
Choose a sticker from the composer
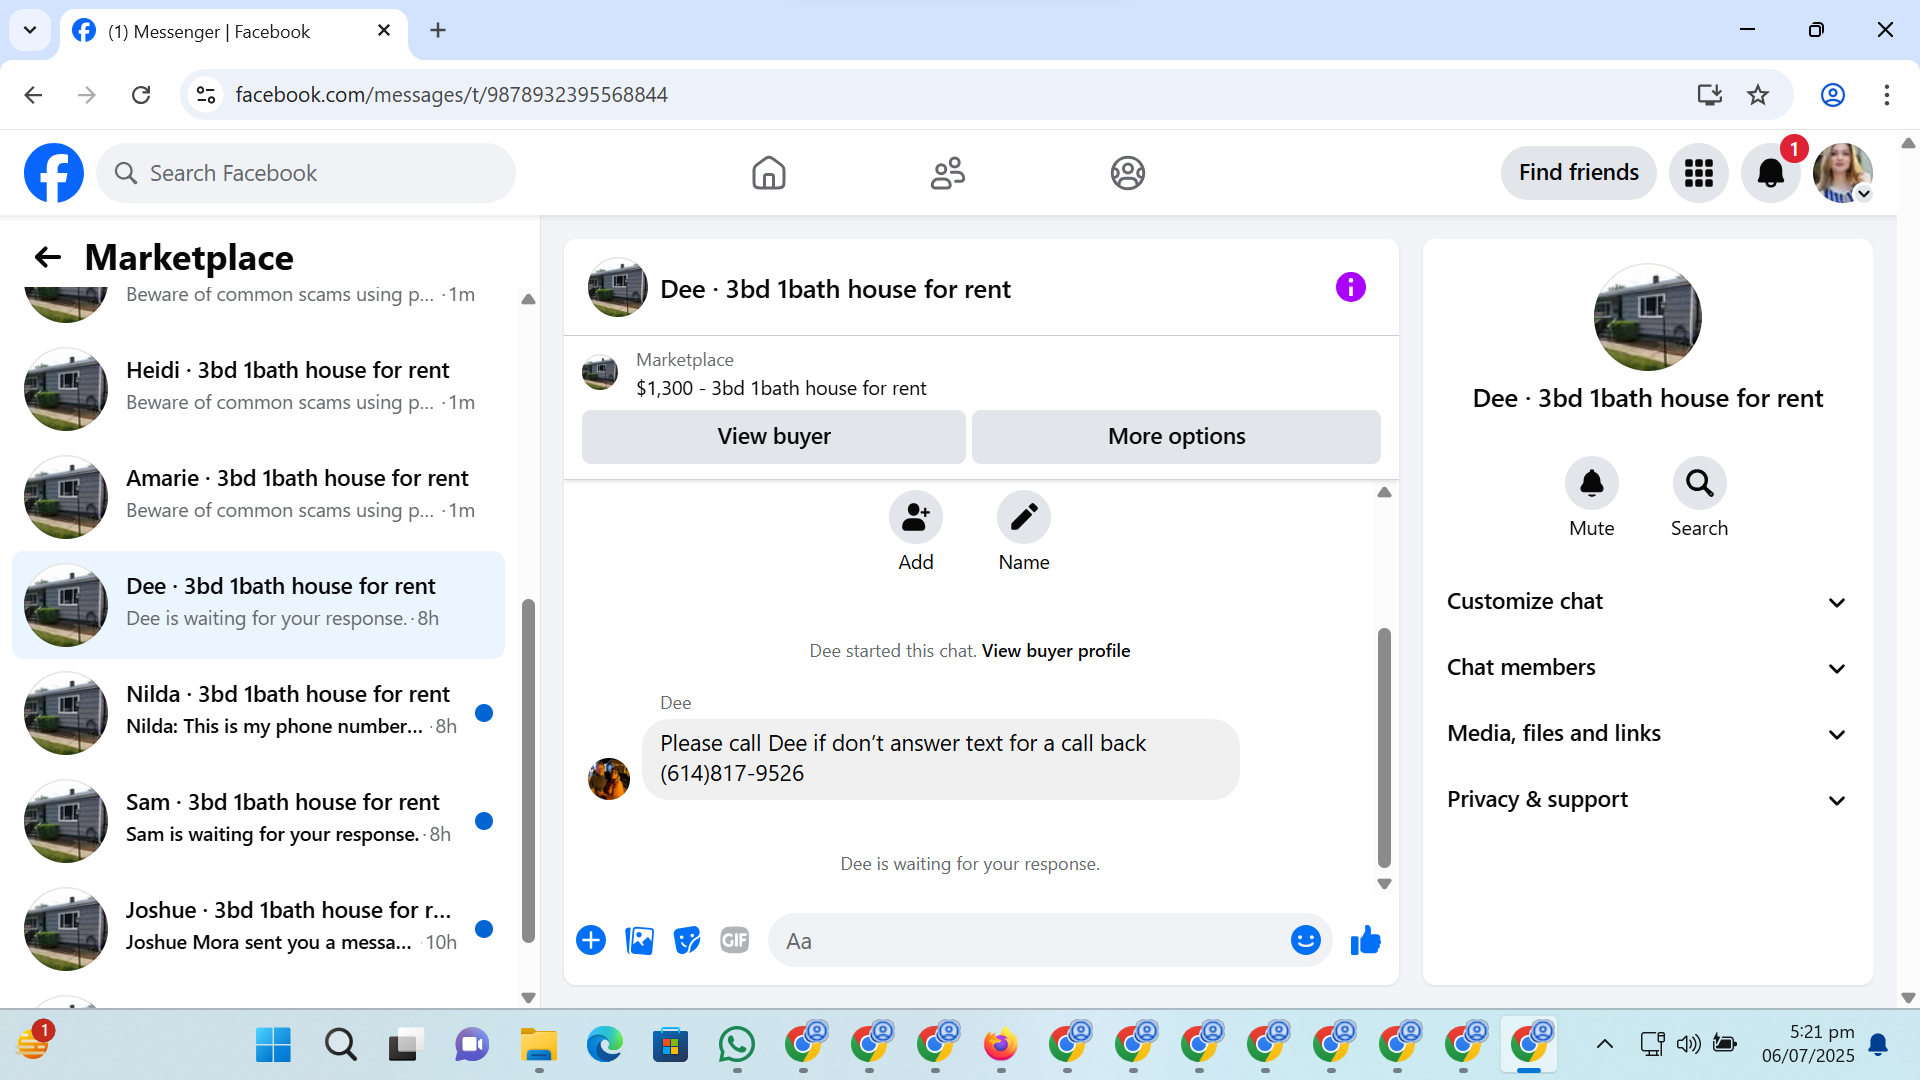[687, 940]
